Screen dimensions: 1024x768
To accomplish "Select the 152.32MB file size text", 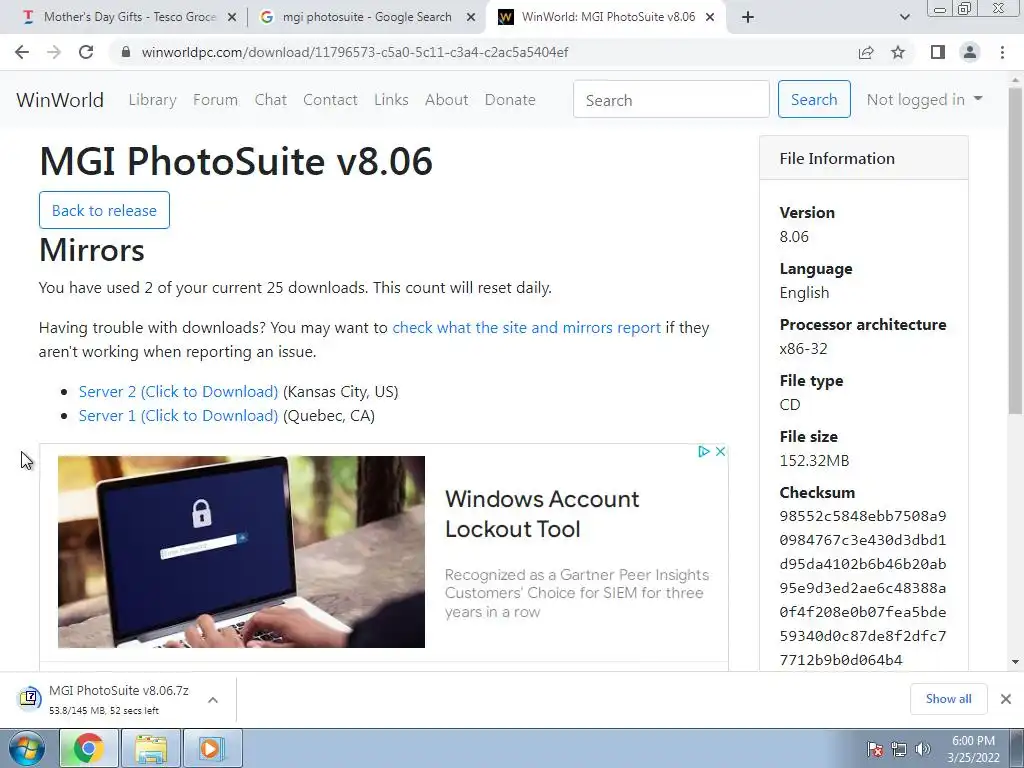I will 814,460.
